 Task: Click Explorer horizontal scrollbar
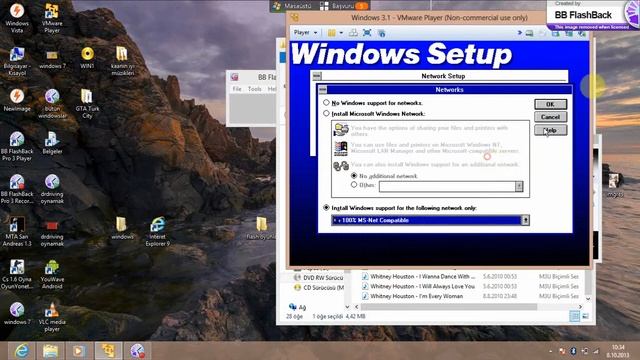448,307
